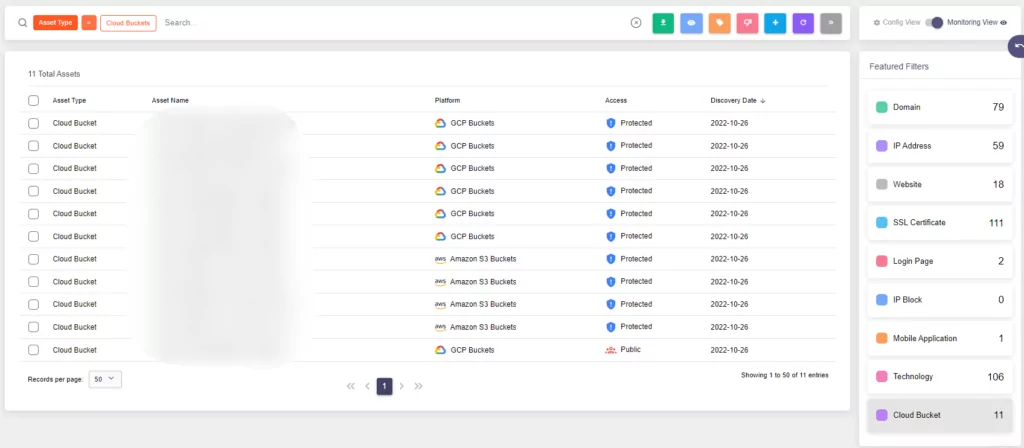Click the purple refresh icon

[x=803, y=23]
